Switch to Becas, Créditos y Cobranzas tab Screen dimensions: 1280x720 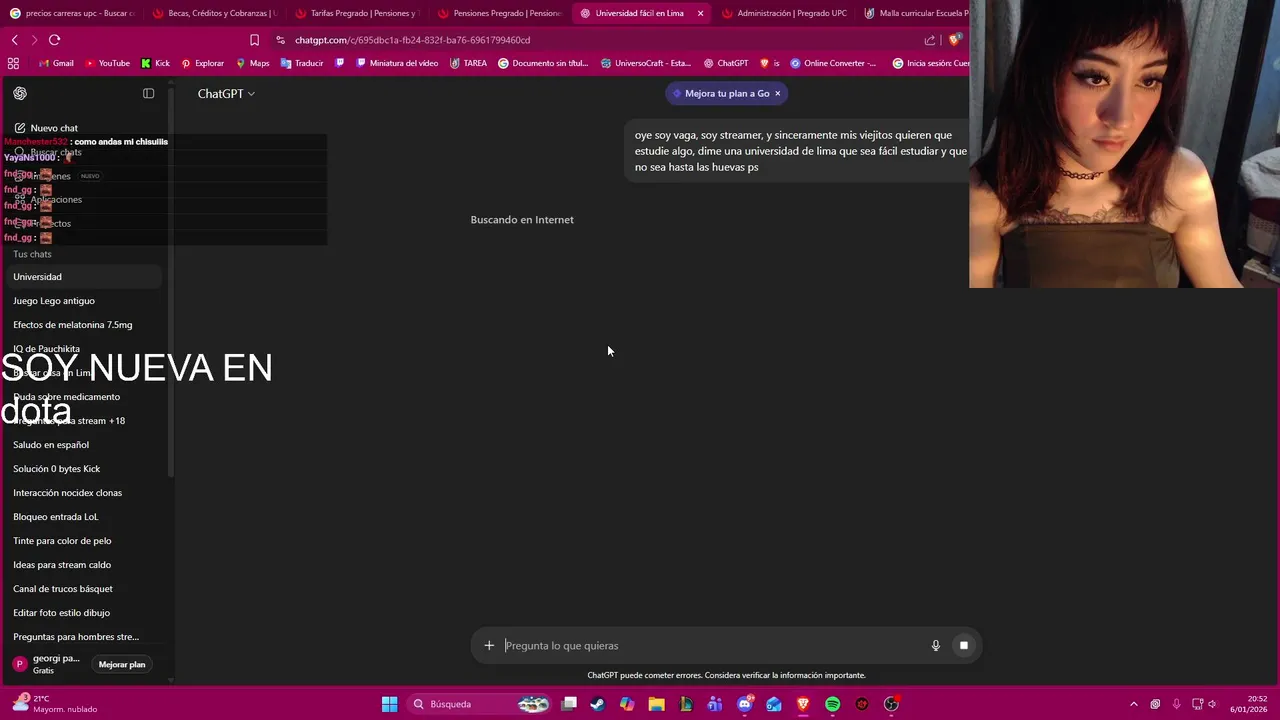pos(214,13)
